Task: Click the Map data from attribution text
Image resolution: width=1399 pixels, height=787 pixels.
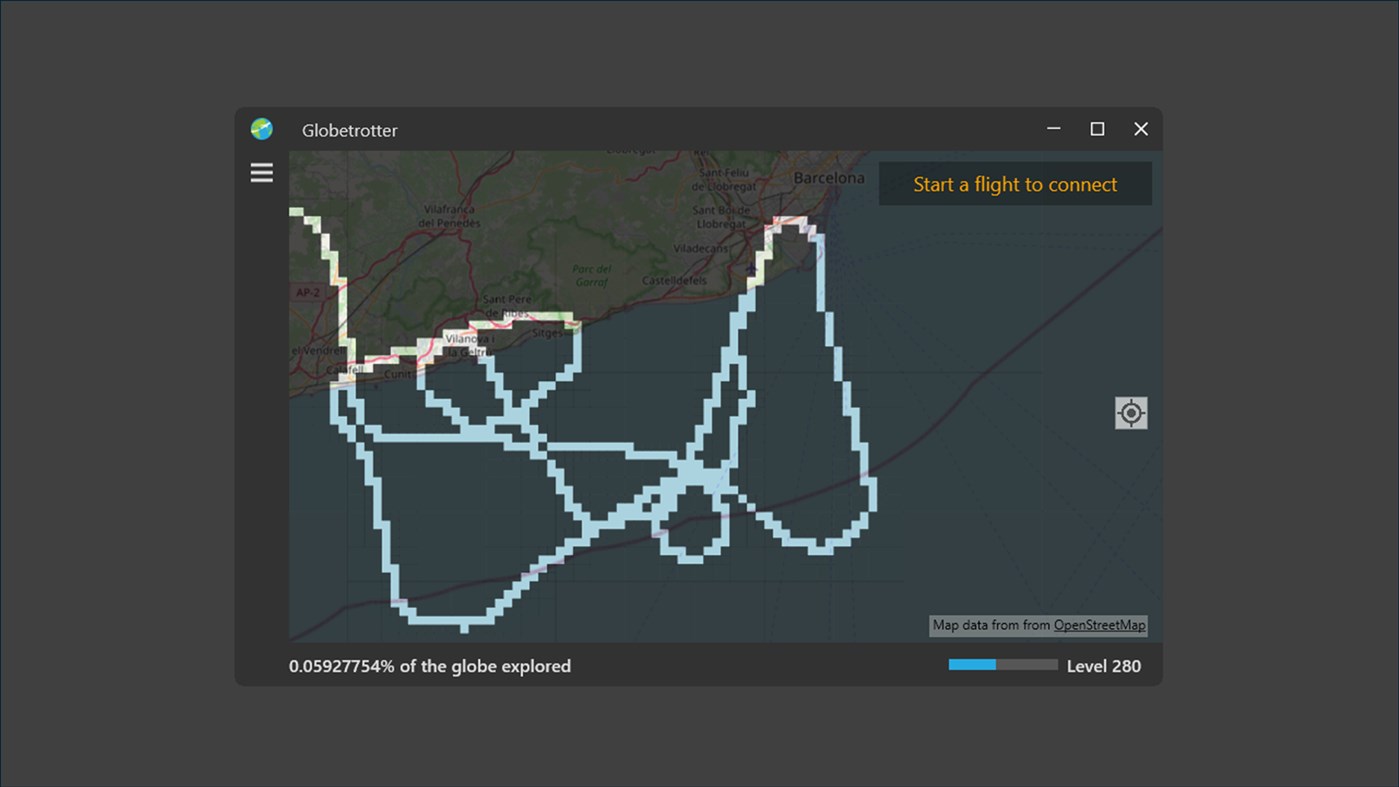Action: pos(991,625)
